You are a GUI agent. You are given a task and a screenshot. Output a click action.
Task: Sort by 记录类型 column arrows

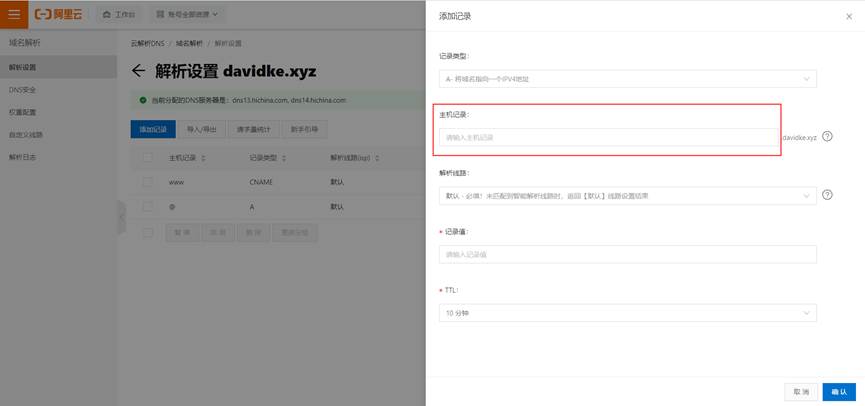point(284,158)
